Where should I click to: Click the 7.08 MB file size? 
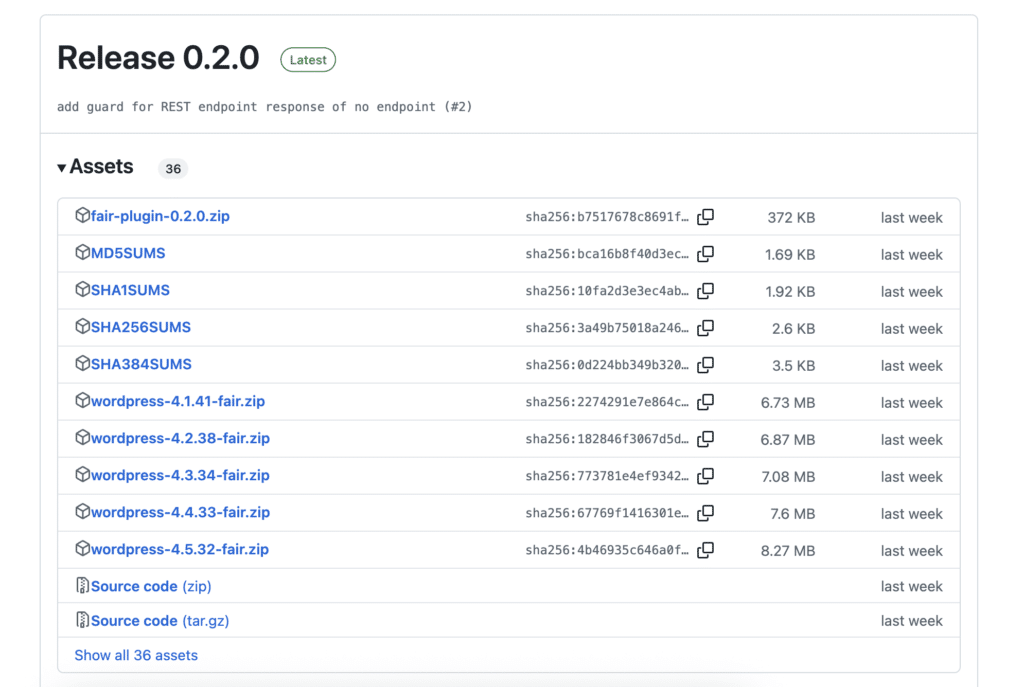point(788,477)
